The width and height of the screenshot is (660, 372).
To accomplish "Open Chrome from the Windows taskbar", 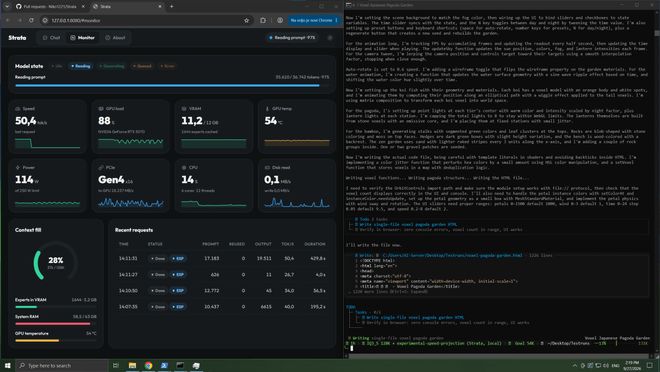I will pyautogui.click(x=148, y=365).
